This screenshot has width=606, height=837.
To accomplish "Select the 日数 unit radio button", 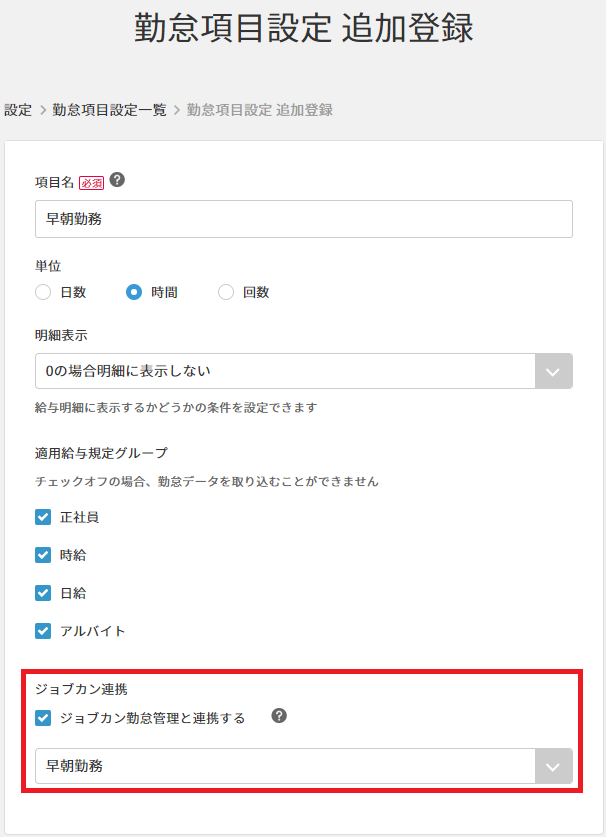I will point(43,292).
